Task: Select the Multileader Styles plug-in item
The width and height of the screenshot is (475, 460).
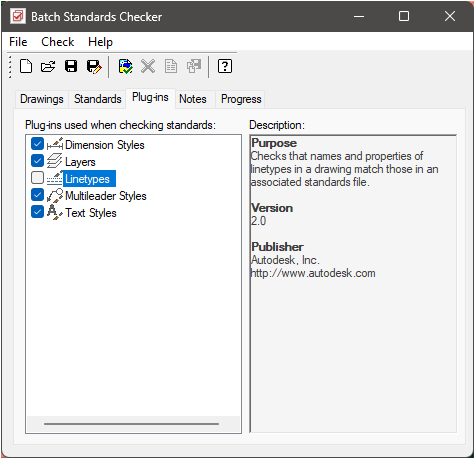Action: point(106,196)
